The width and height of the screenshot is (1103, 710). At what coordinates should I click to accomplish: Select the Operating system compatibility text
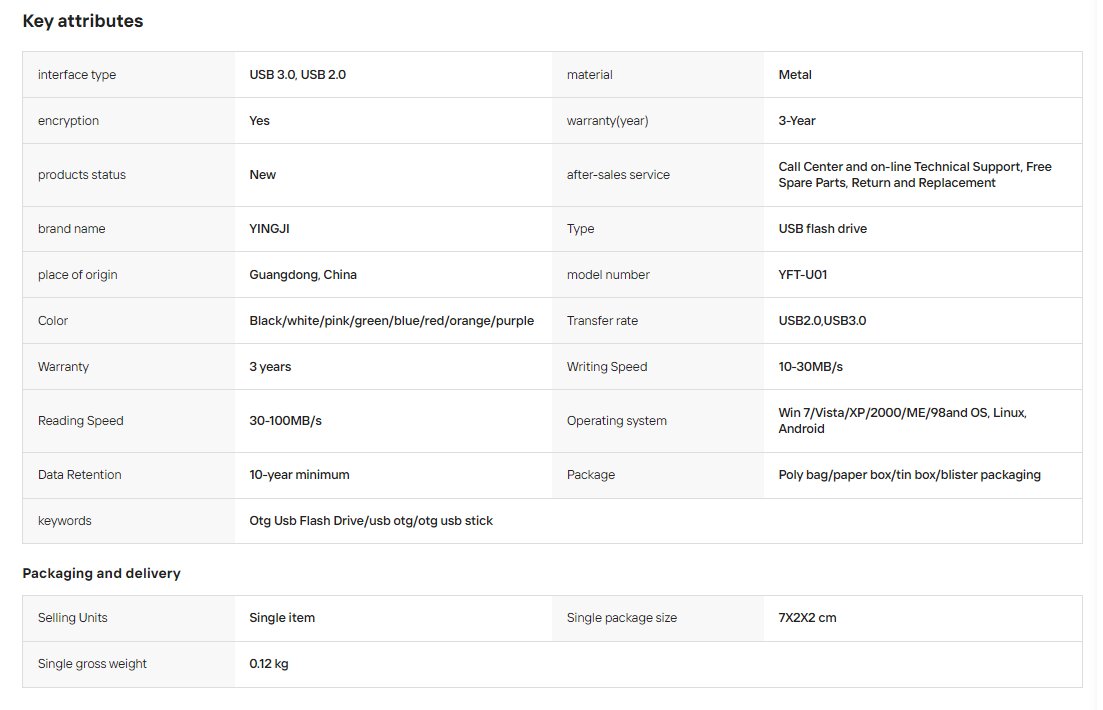pyautogui.click(x=902, y=421)
